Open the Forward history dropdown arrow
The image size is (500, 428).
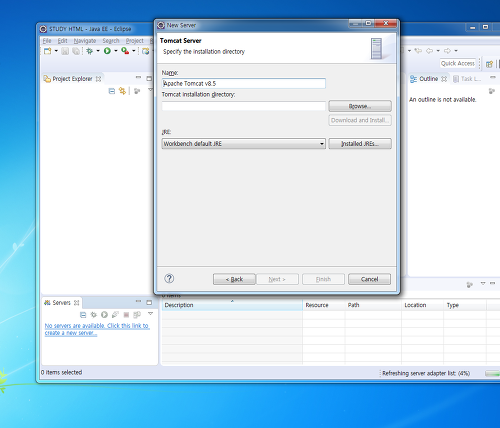[x=456, y=51]
